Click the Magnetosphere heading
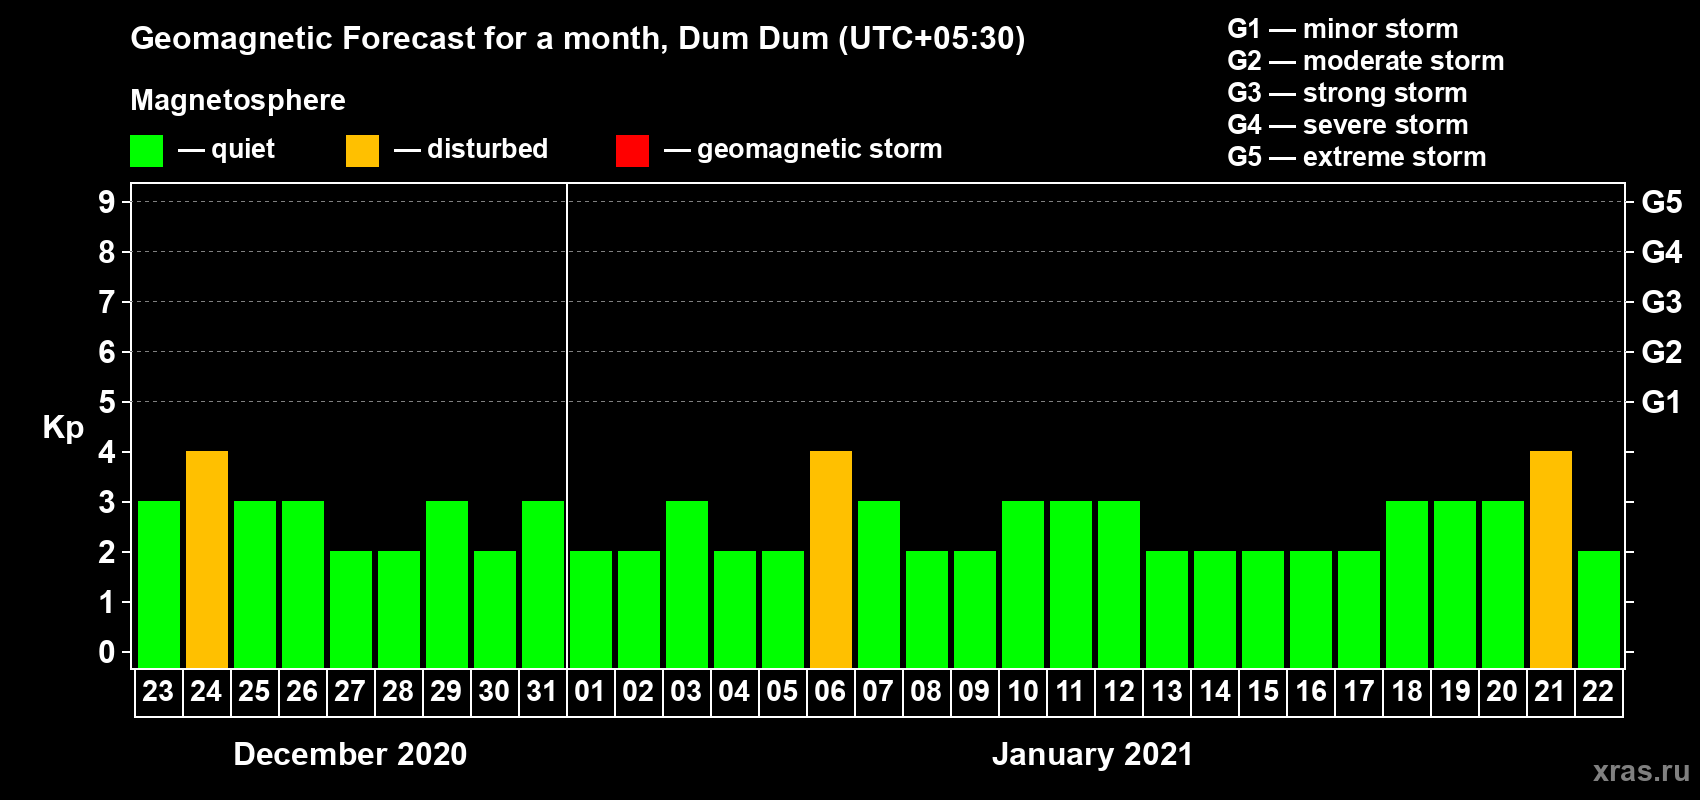1700x800 pixels. [238, 100]
